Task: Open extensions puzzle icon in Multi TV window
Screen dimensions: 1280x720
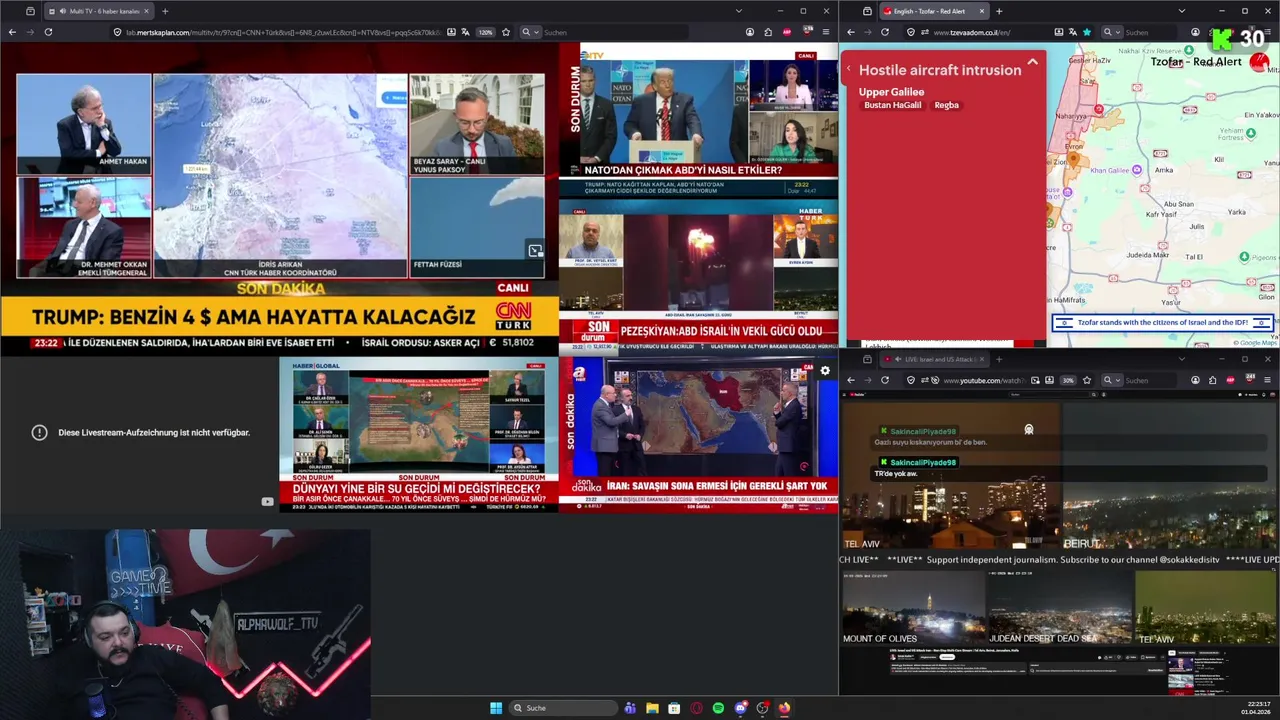Action: [x=768, y=32]
